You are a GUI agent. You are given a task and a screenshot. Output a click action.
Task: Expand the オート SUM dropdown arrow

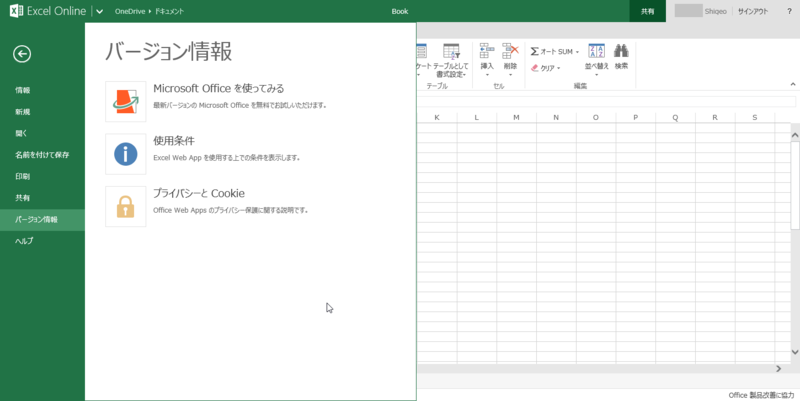click(577, 52)
